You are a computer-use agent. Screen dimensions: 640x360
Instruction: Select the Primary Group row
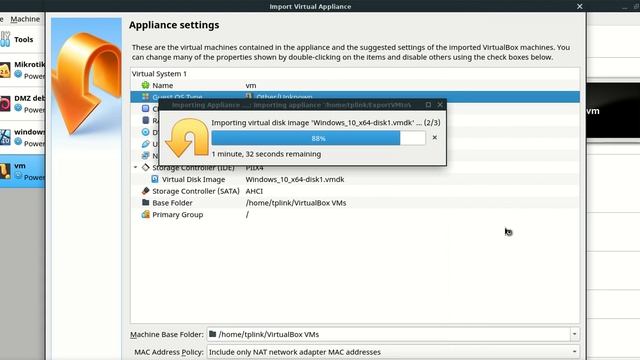(x=355, y=215)
